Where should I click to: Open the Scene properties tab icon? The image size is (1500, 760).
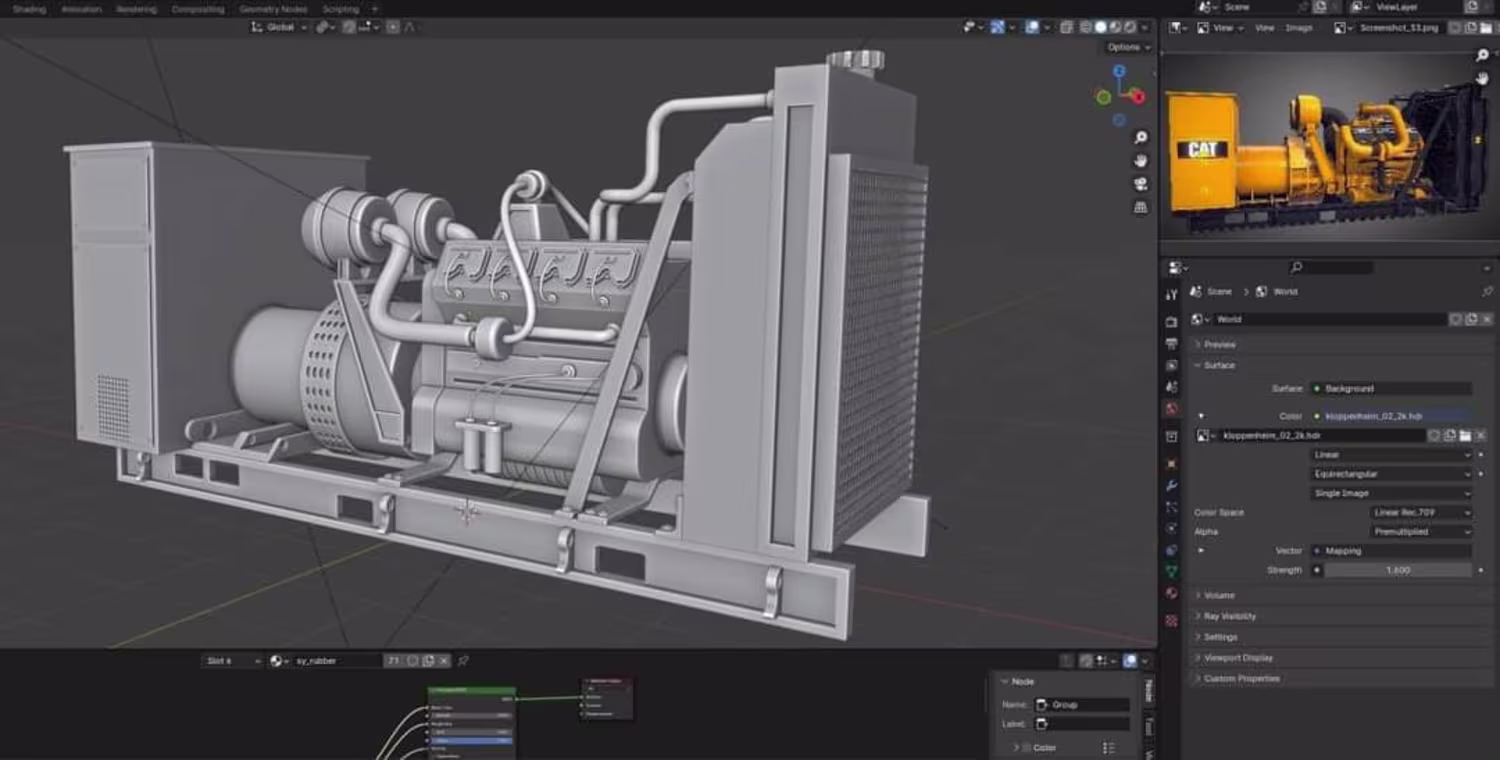tap(1172, 388)
